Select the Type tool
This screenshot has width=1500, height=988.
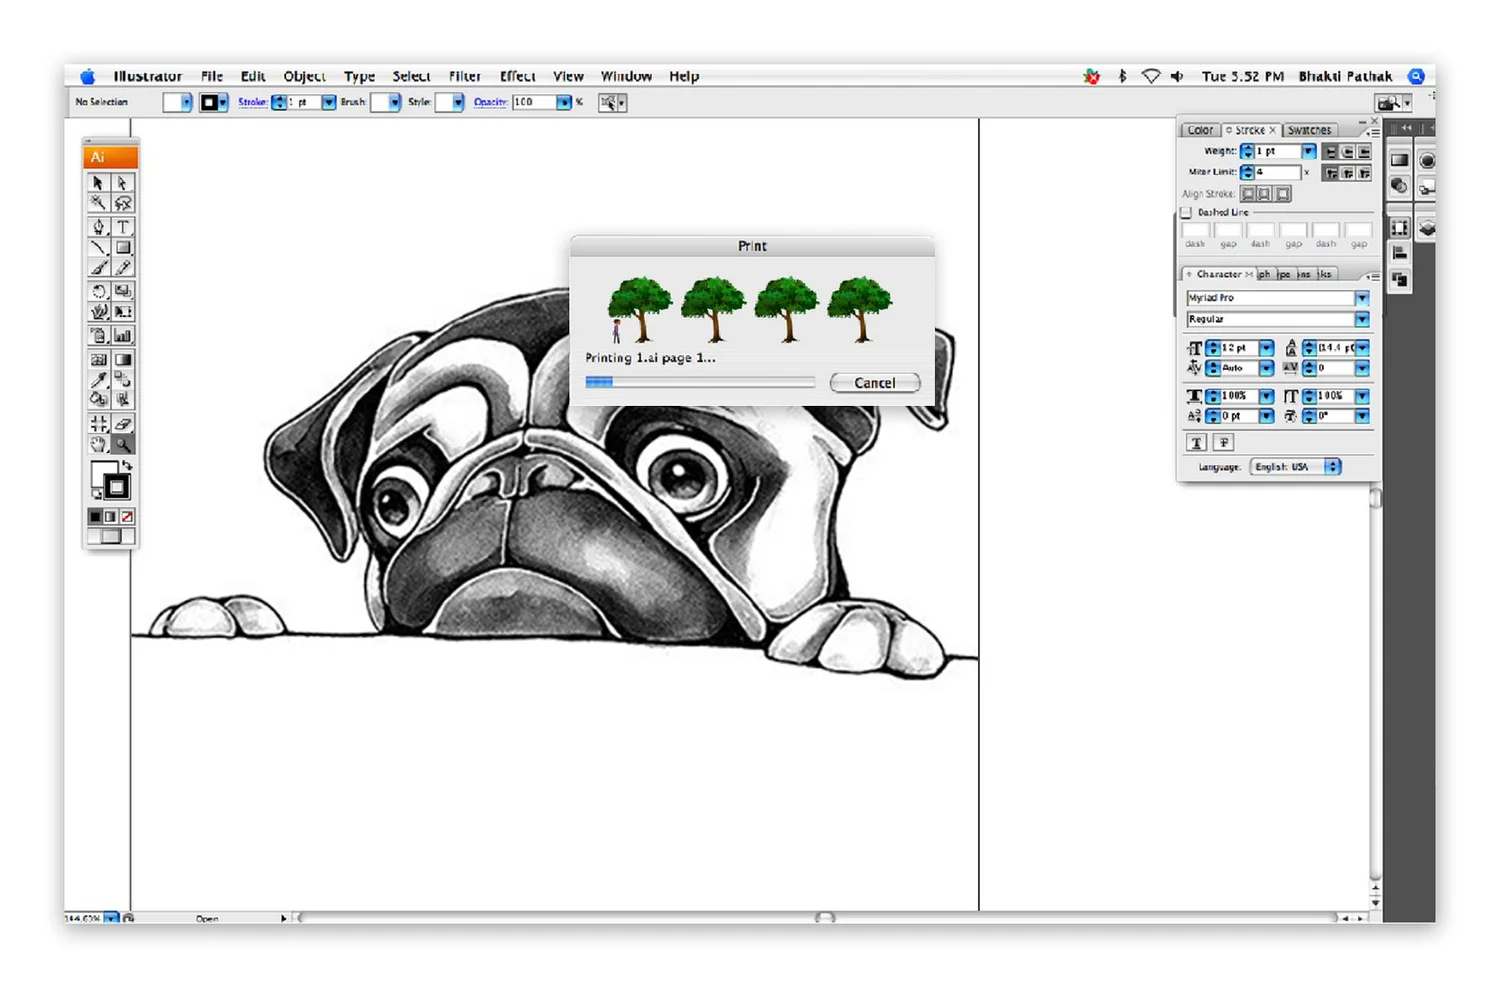123,227
